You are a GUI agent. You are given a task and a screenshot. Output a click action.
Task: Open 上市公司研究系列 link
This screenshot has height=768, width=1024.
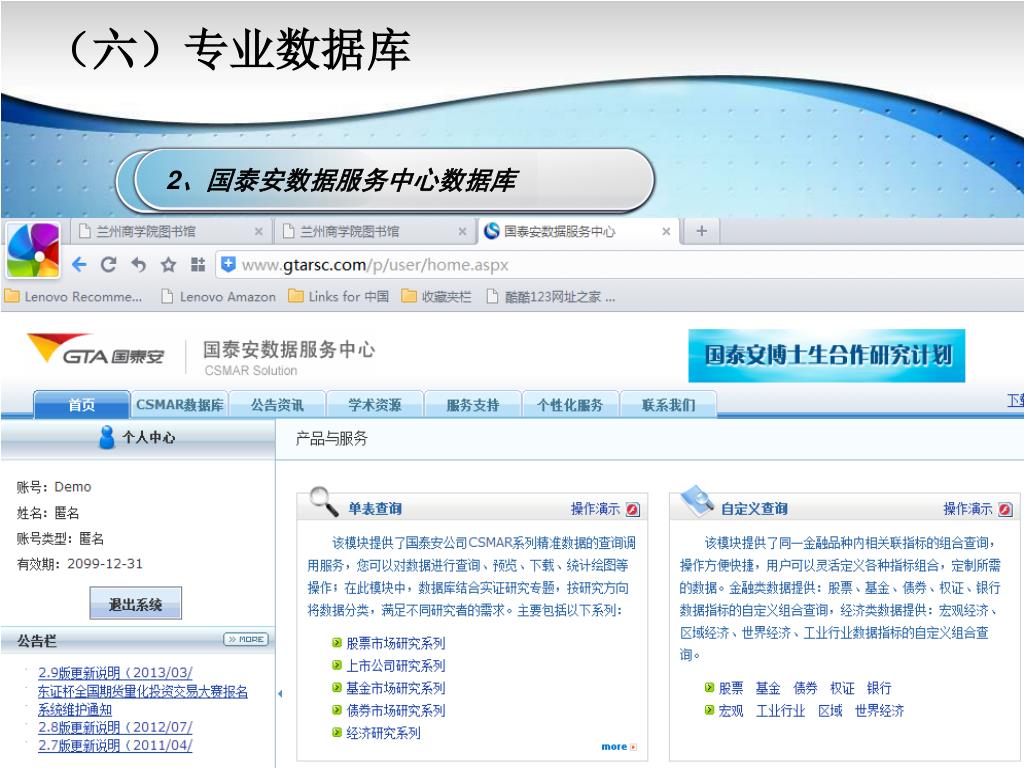coord(395,665)
